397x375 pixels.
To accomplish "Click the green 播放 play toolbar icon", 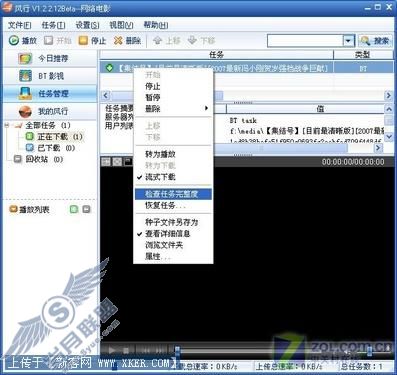I will click(14, 41).
